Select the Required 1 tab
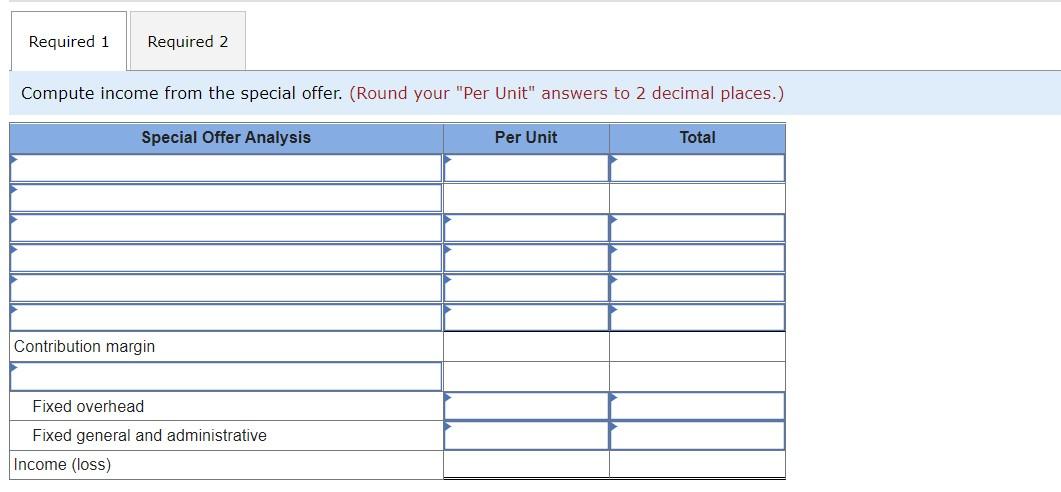The height and width of the screenshot is (492, 1061). [68, 41]
